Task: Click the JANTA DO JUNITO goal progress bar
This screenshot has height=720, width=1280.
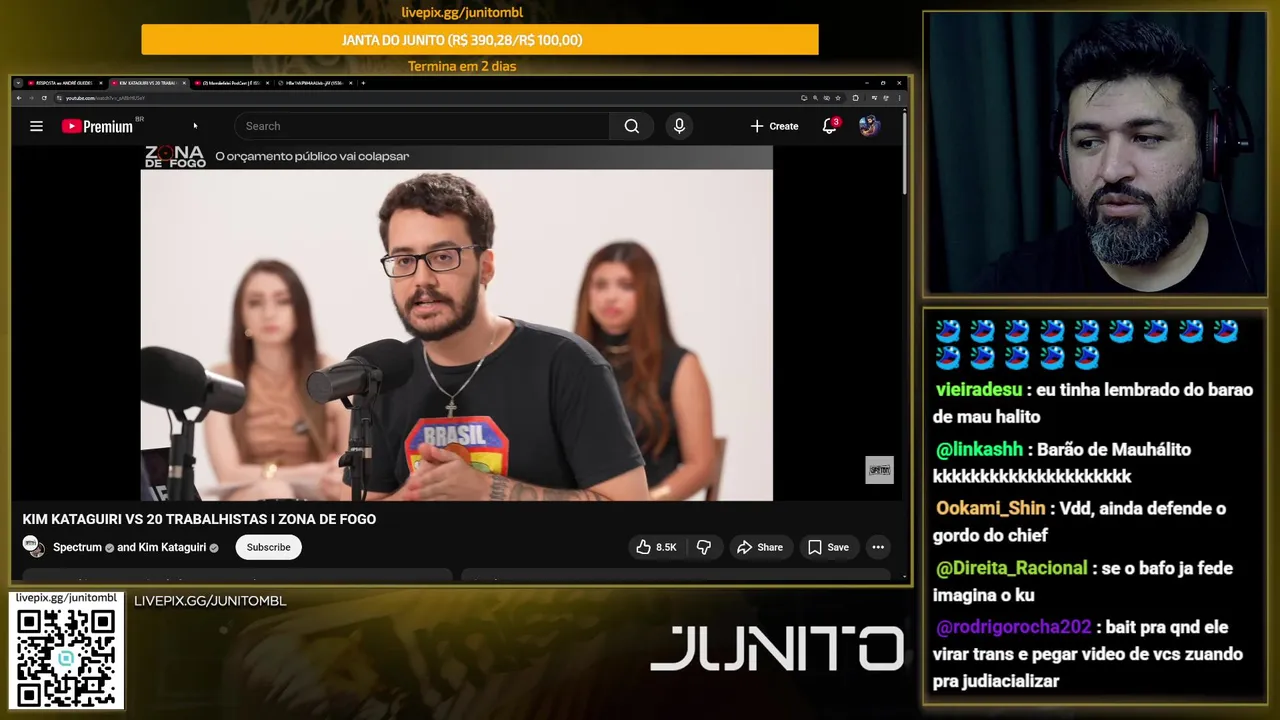Action: pos(480,40)
